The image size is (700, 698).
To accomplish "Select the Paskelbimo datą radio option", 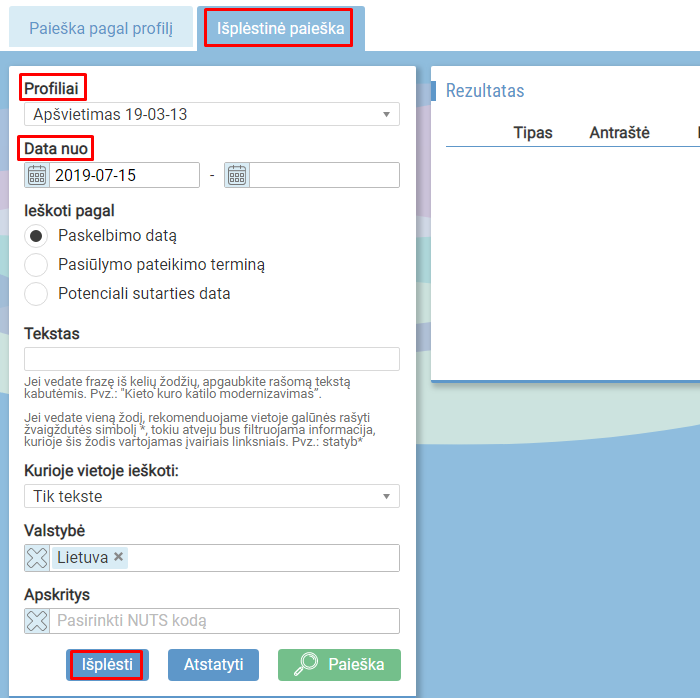I will pos(36,236).
